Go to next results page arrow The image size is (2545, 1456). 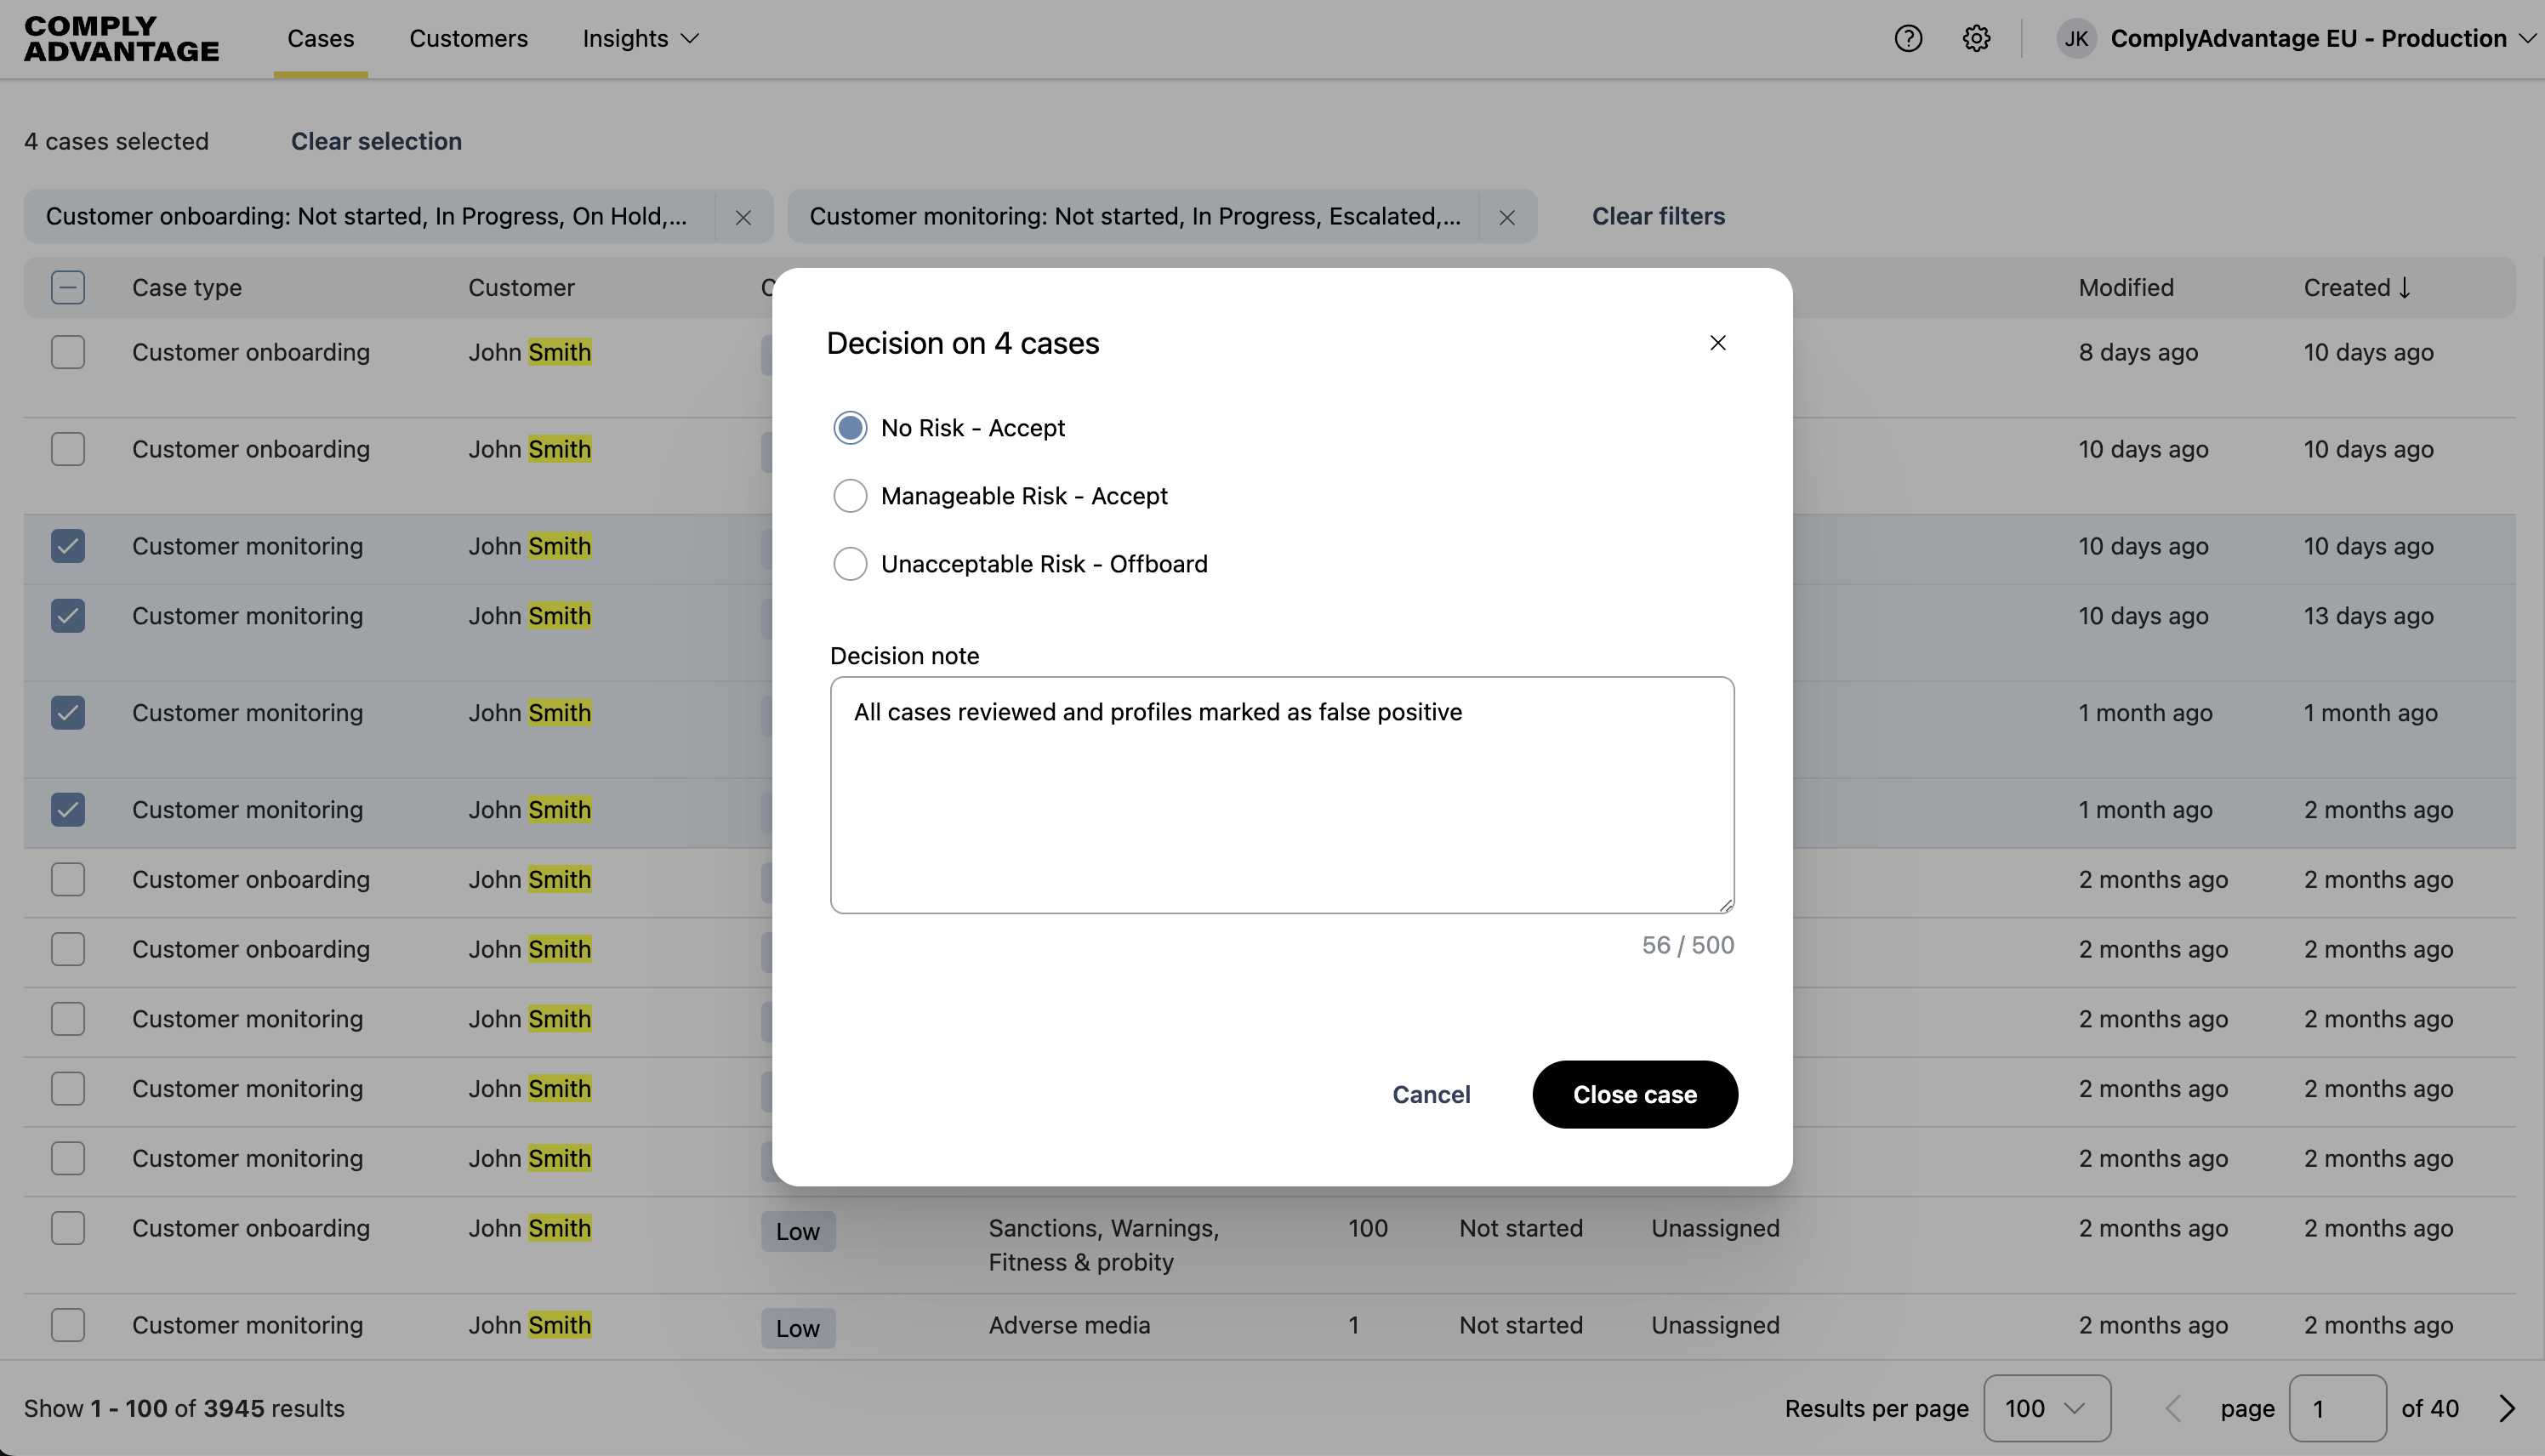coord(2506,1408)
